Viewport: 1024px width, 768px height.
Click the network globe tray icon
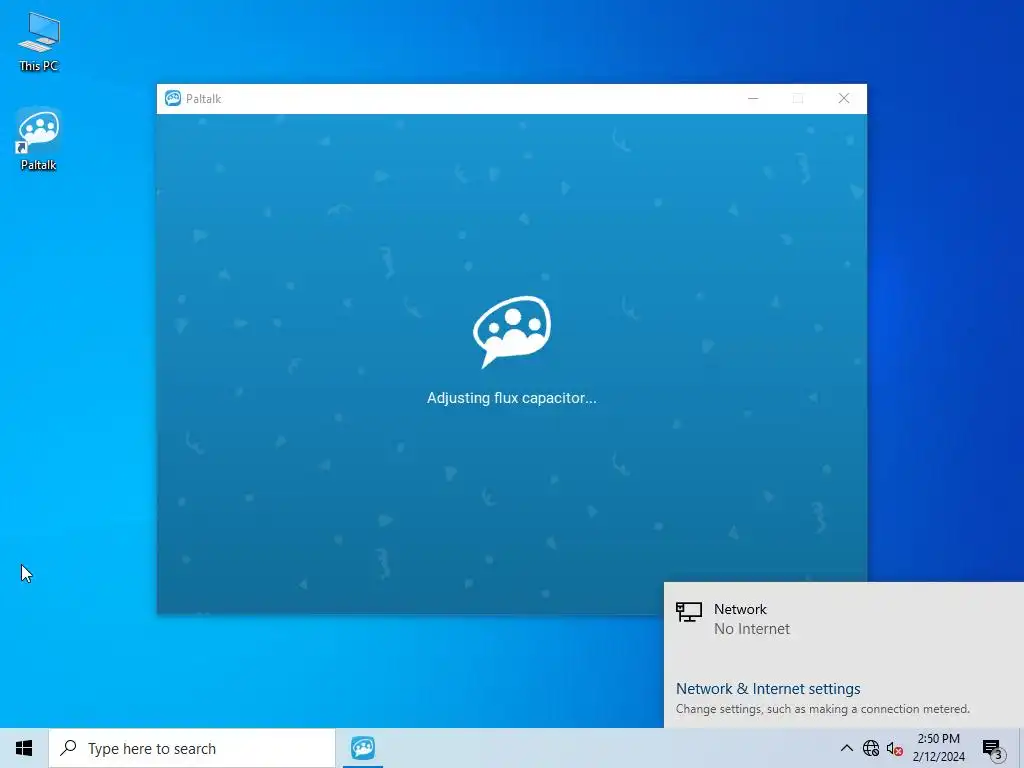point(871,748)
